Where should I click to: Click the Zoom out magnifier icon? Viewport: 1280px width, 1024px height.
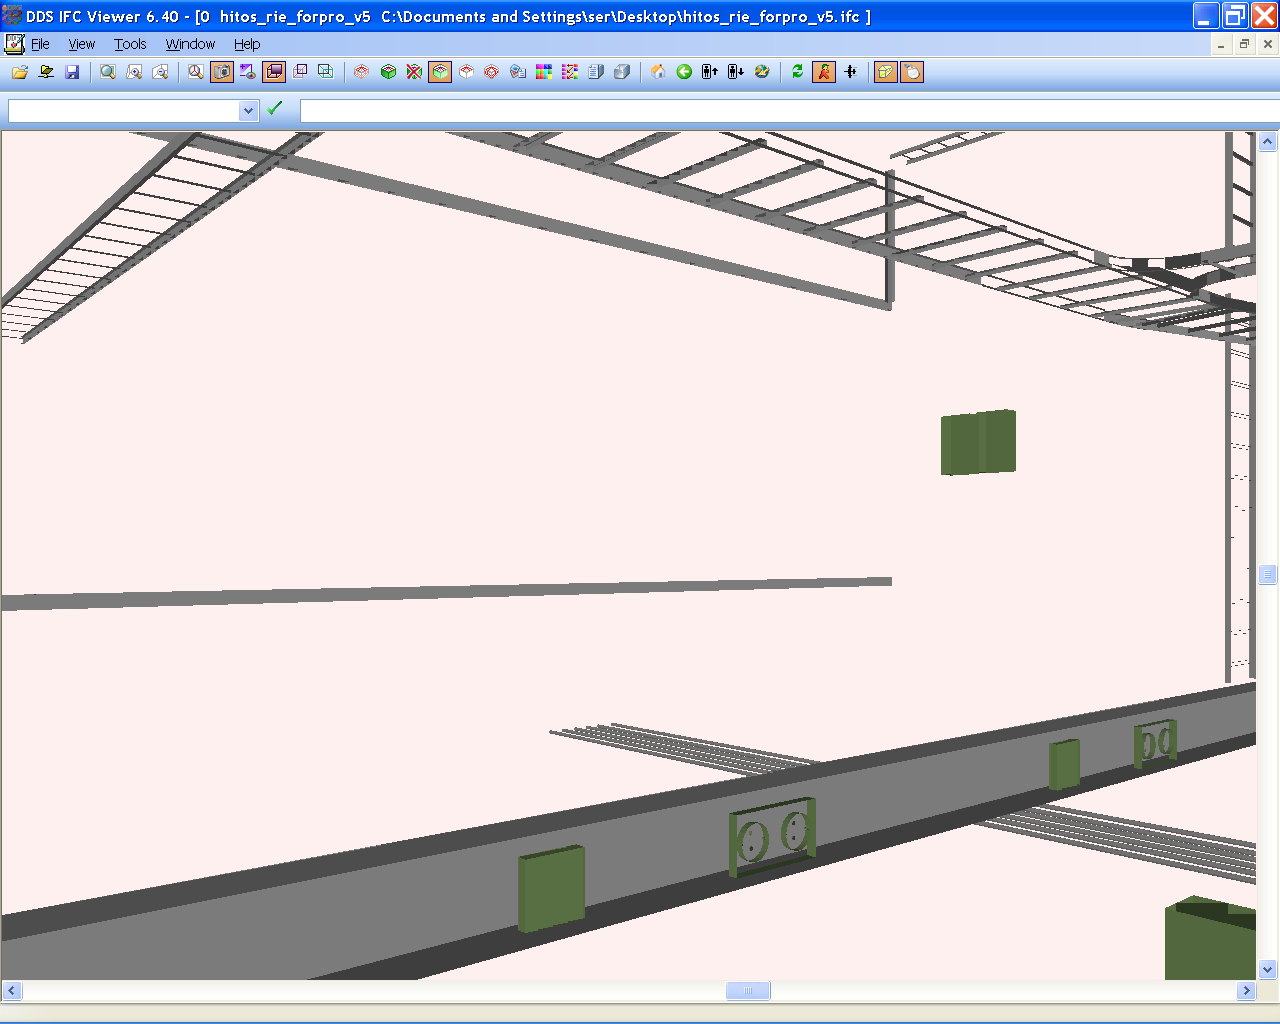160,72
